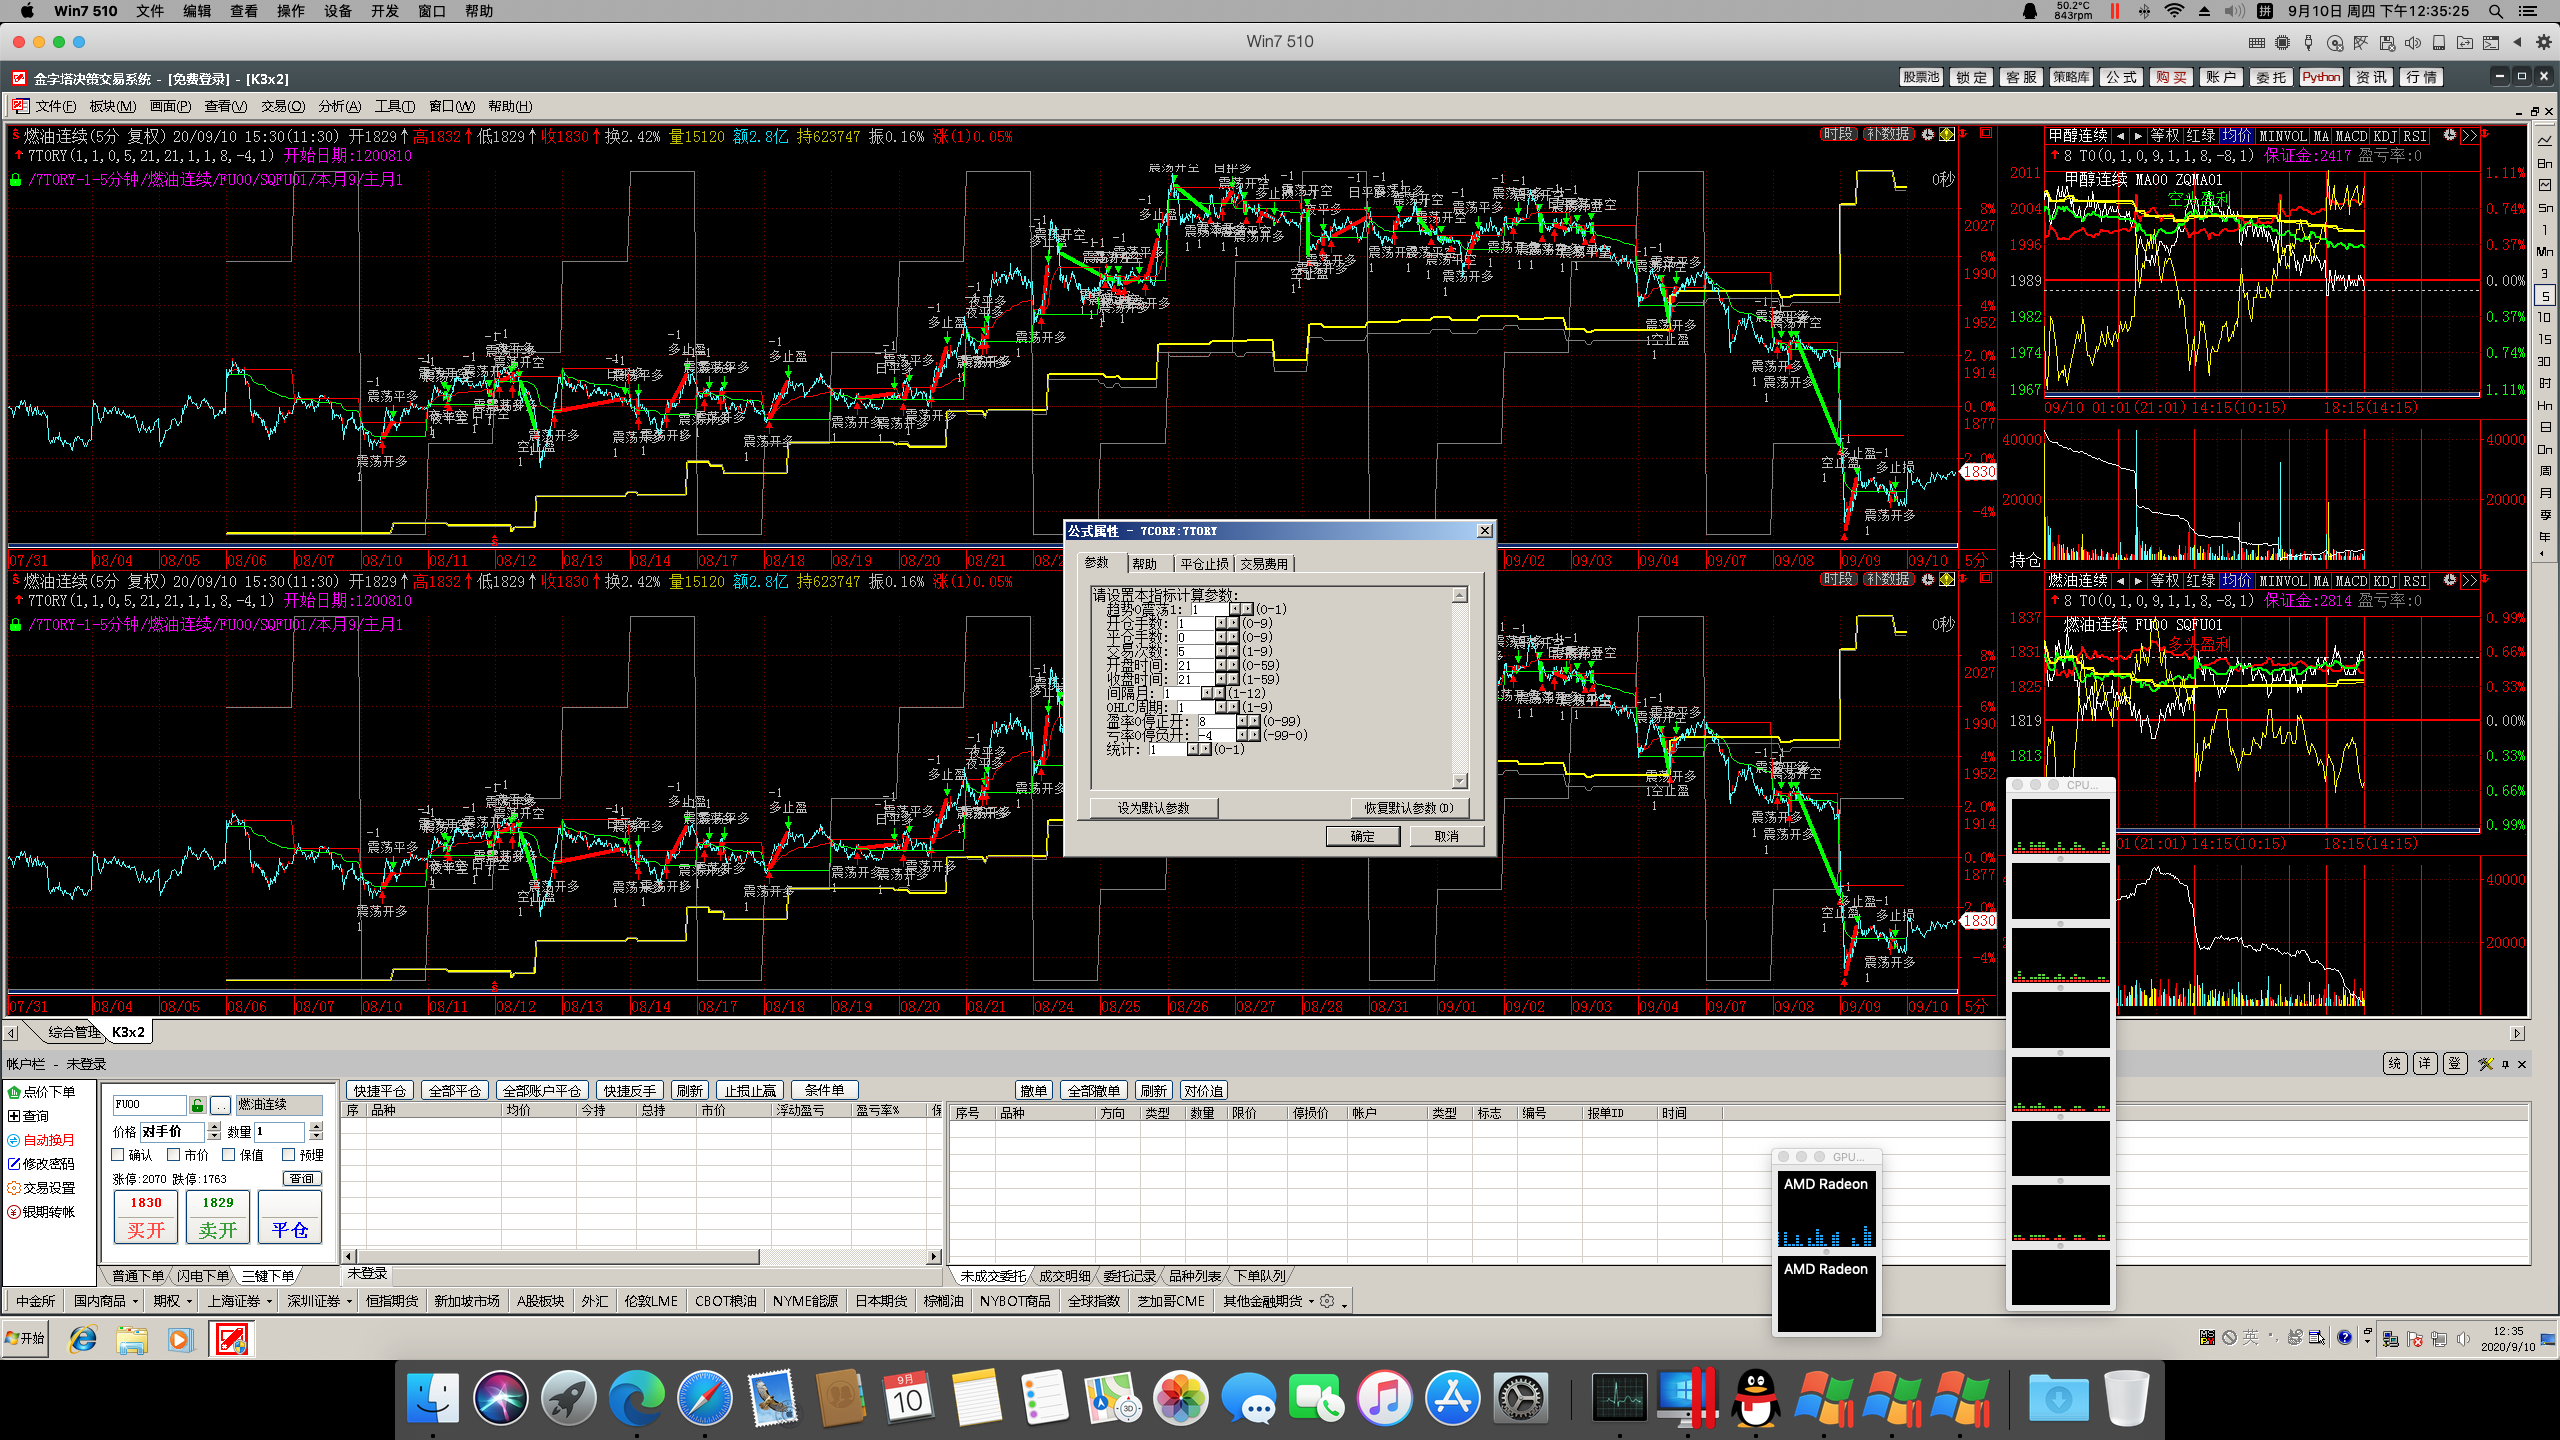Click the clock icon in the upper chart header
The width and height of the screenshot is (2560, 1440).
pyautogui.click(x=1928, y=134)
